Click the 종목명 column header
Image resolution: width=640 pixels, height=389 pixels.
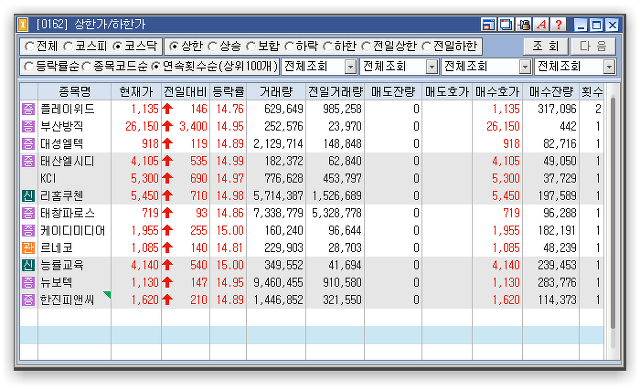click(x=75, y=92)
